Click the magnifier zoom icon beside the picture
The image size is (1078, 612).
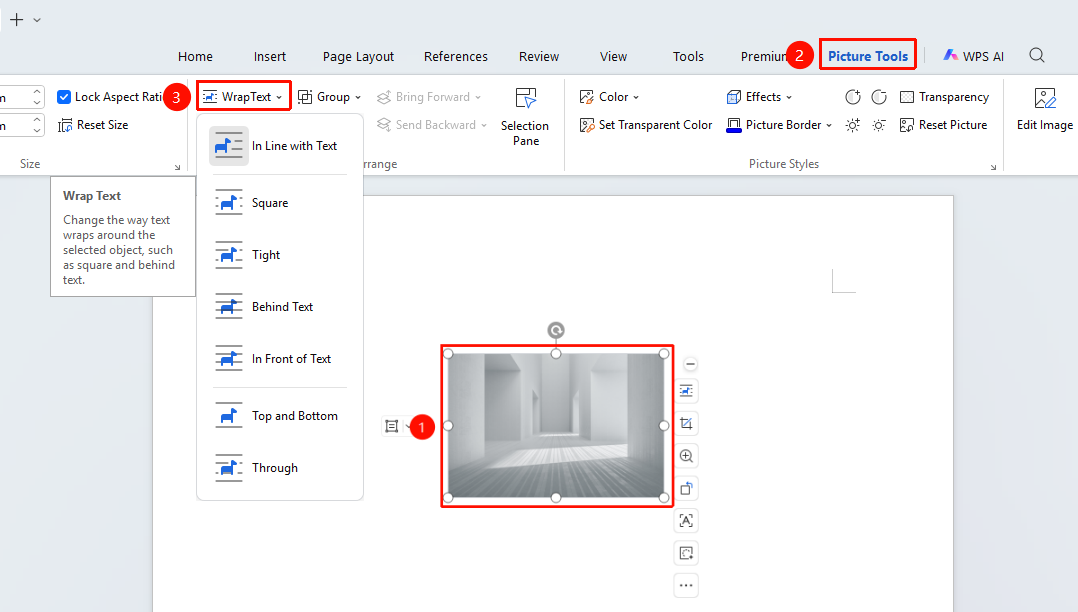[686, 456]
